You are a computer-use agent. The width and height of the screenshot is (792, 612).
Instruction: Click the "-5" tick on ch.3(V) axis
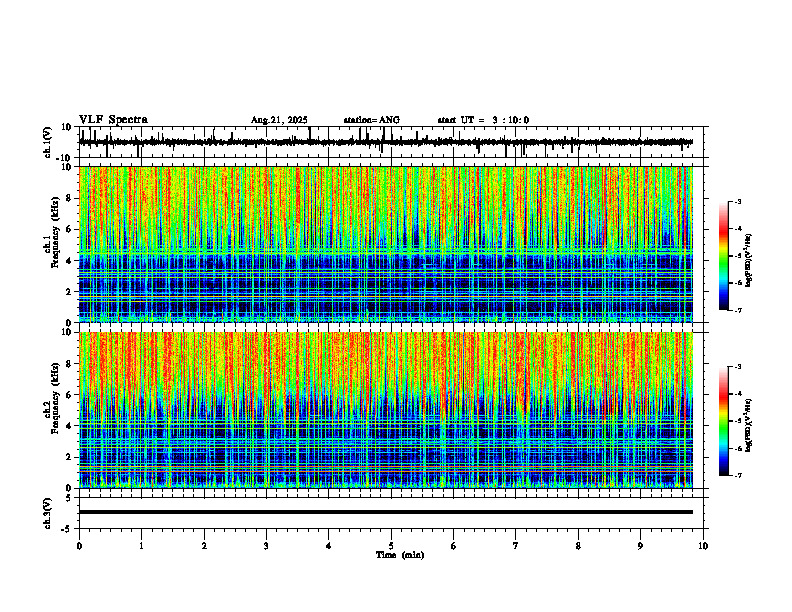[67, 529]
